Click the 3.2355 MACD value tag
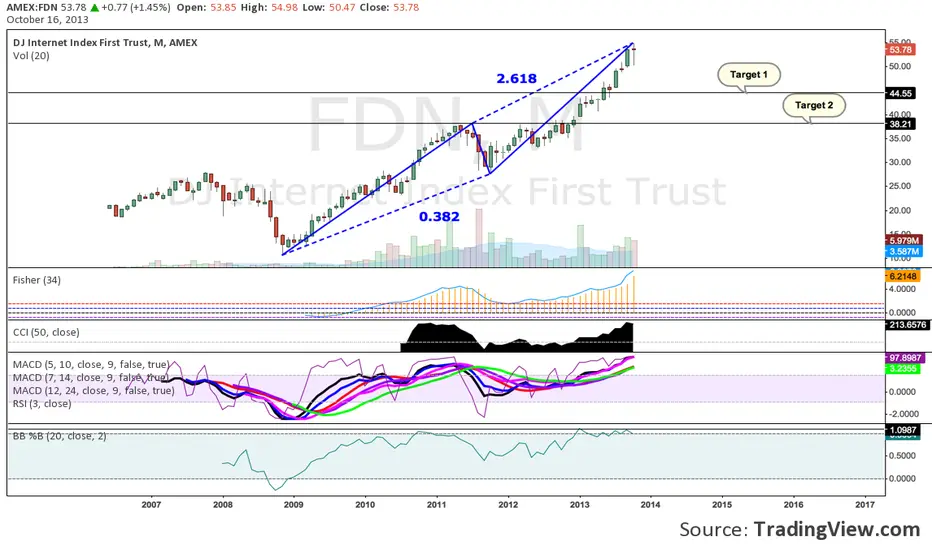This screenshot has height=550, width=932. (903, 369)
